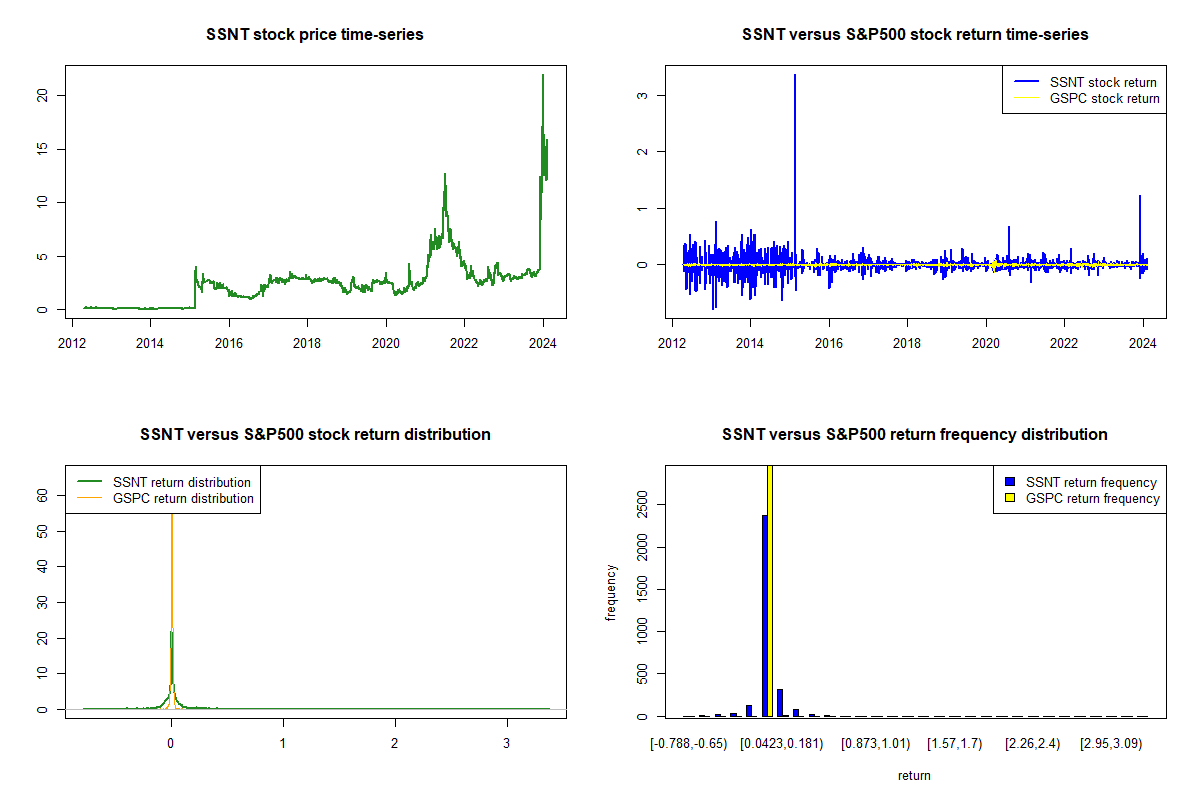Click the 'SSNT versus S&P500 stock return time-series' title
The height and width of the screenshot is (800, 1200).
[x=915, y=35]
